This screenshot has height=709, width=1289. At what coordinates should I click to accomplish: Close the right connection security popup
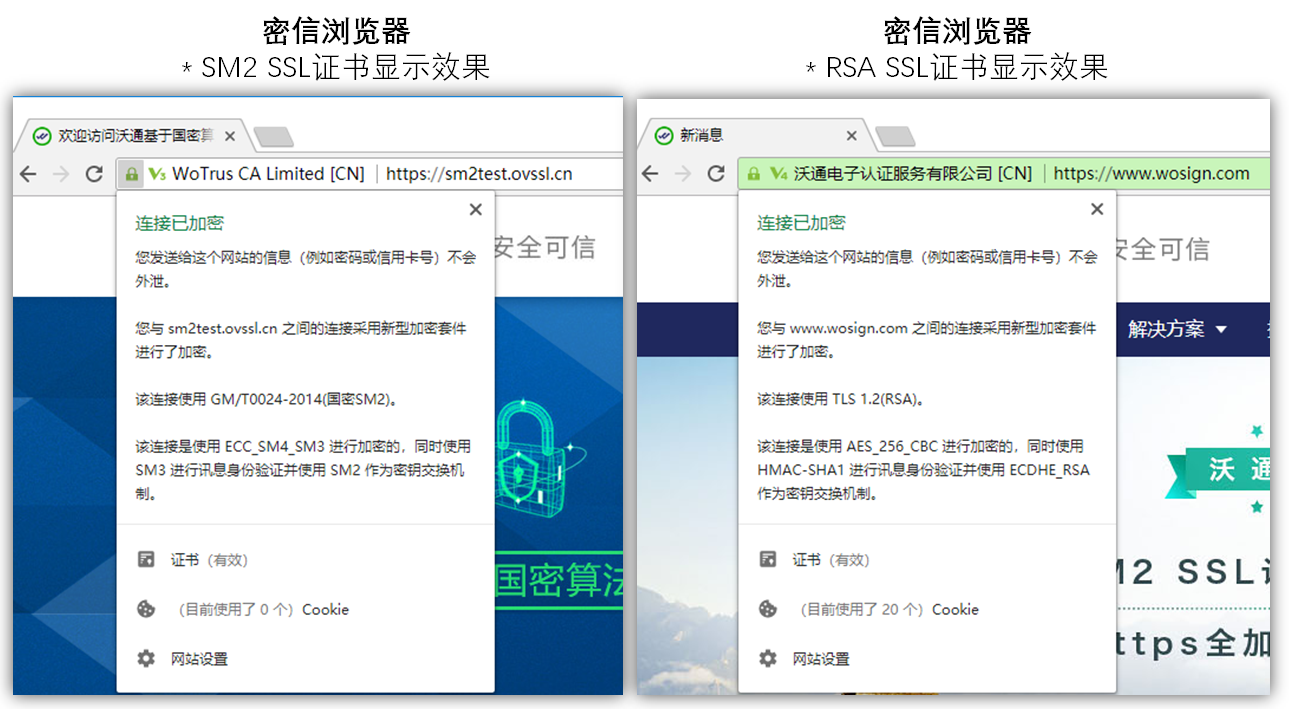tap(1097, 209)
